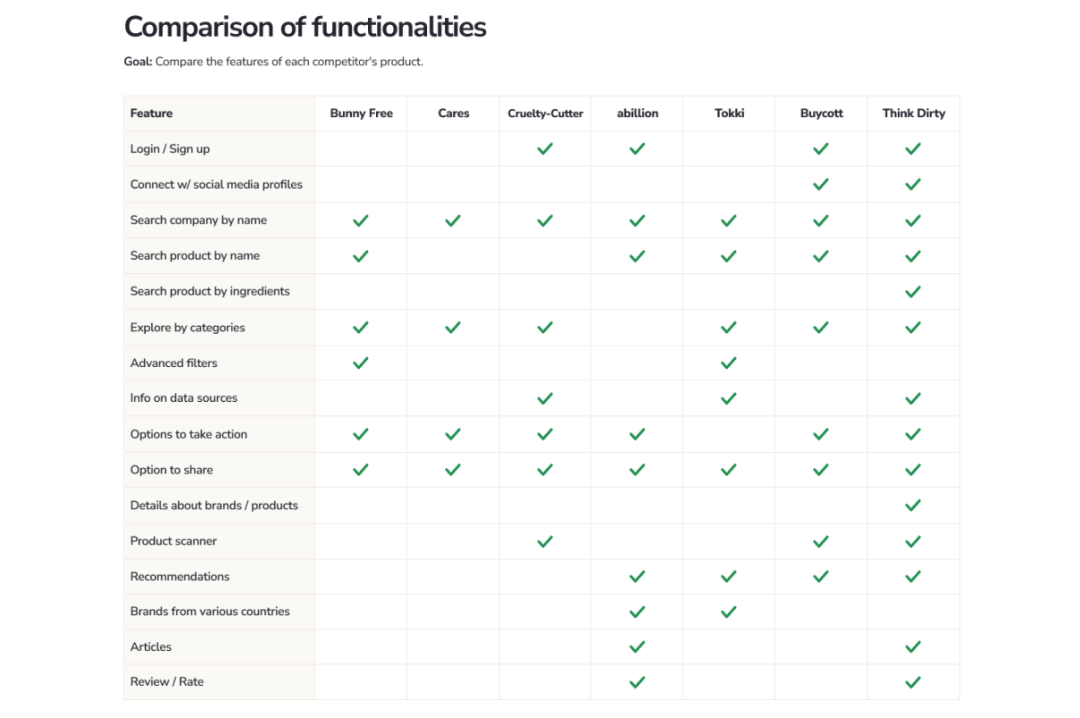
Task: Click the Login / Sign up checkmark for Cruelty-Cutter
Action: point(545,149)
